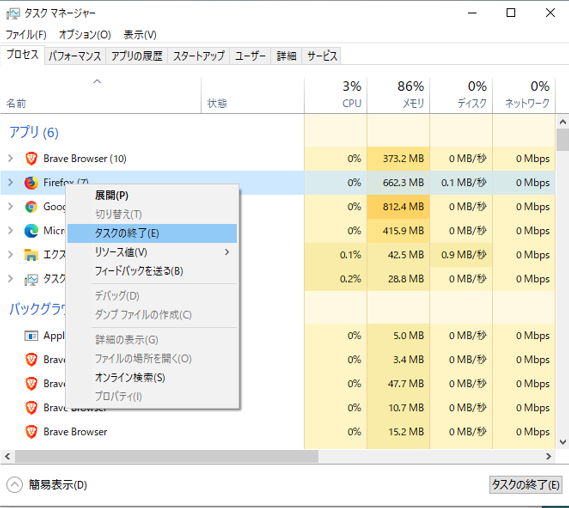Switch to the 詳細 tab
This screenshot has height=508, width=569.
click(286, 56)
